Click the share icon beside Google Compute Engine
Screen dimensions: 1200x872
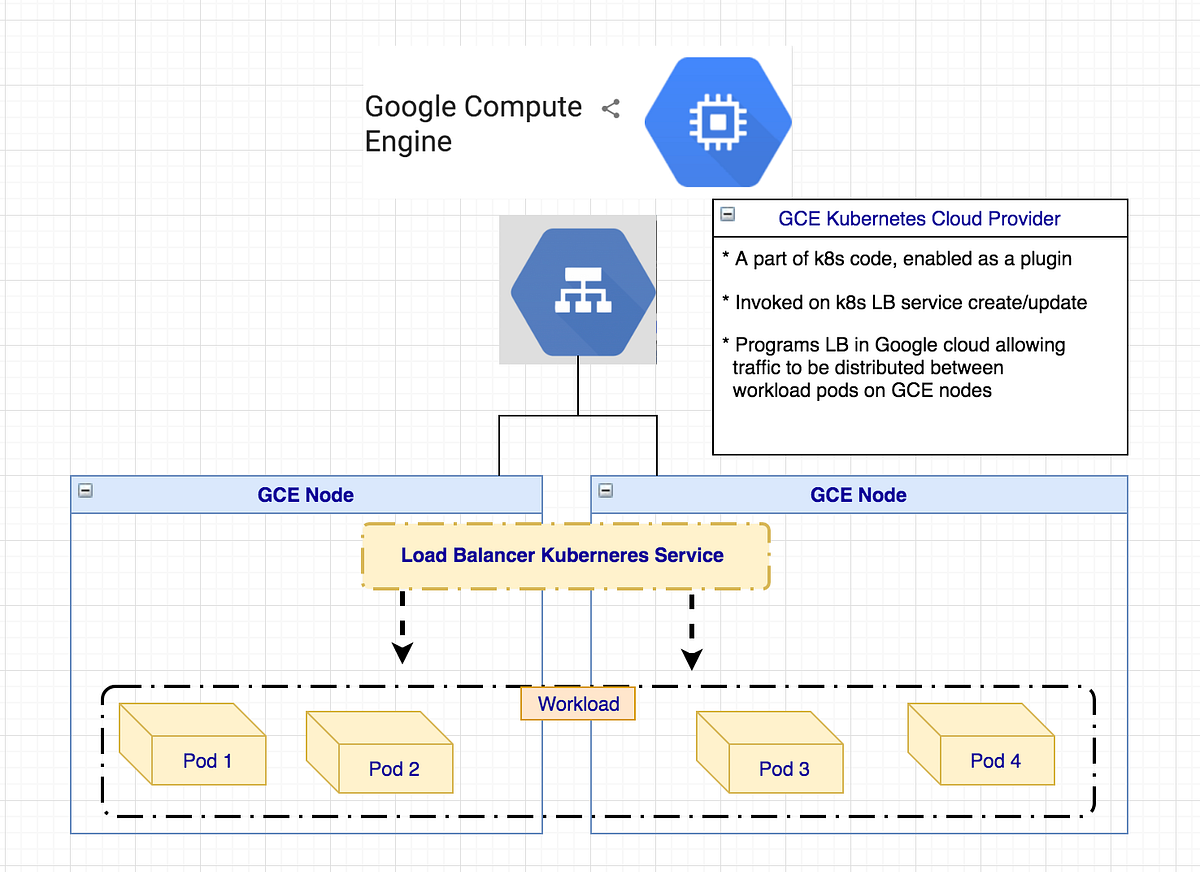point(610,109)
